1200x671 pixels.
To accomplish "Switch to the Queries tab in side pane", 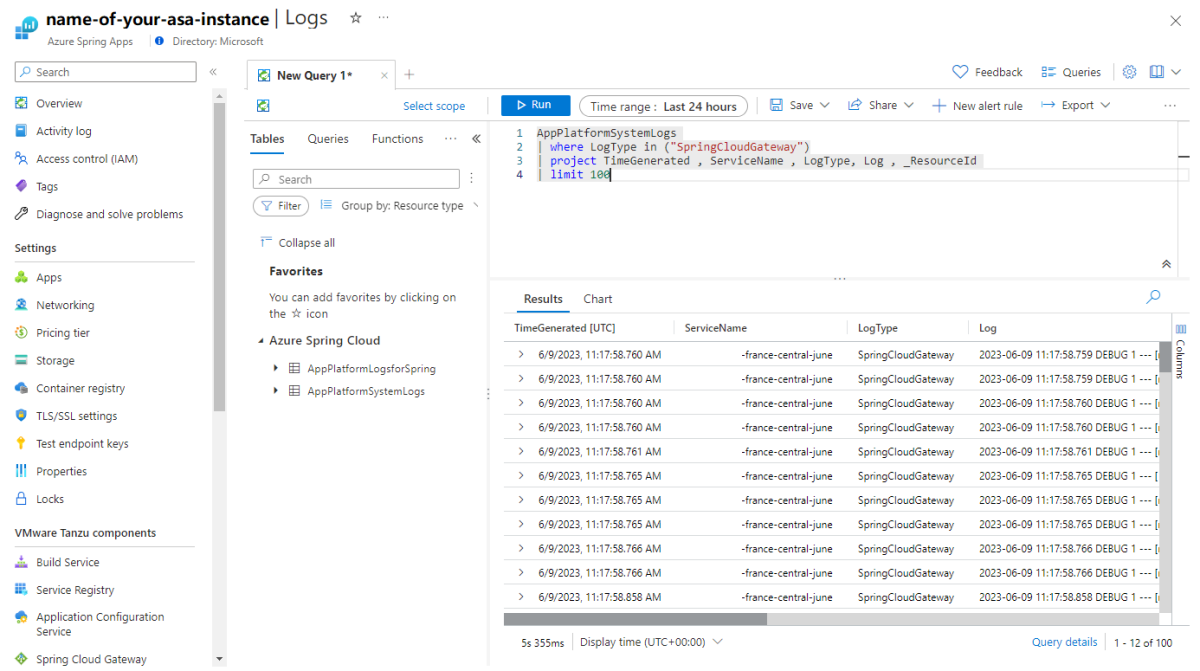I will click(328, 139).
